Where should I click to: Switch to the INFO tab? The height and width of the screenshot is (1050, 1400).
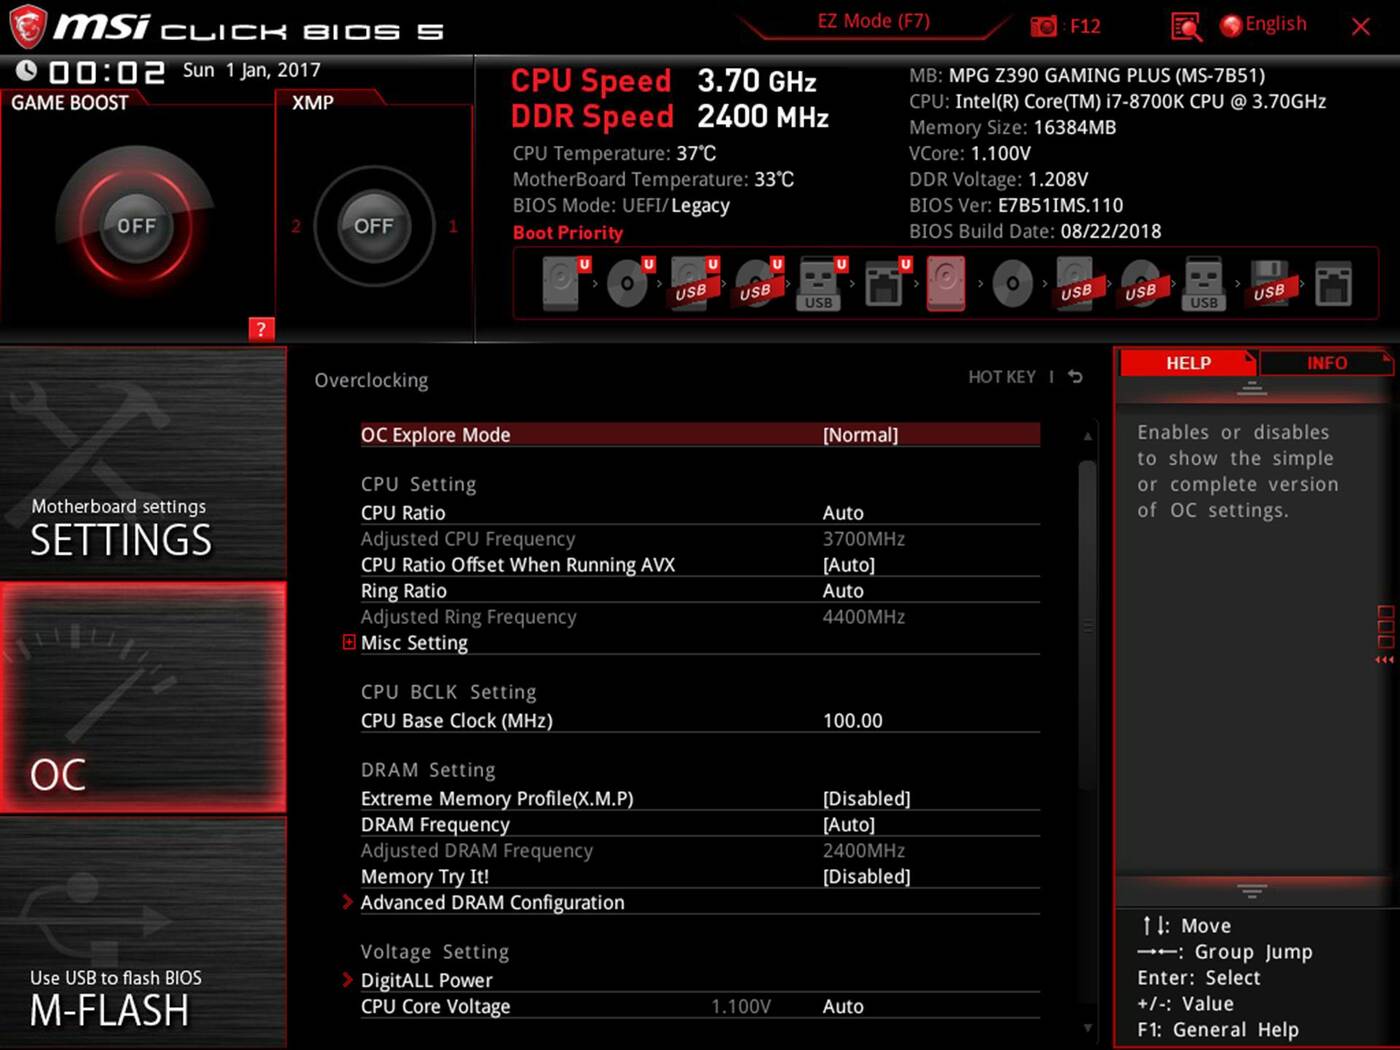pyautogui.click(x=1326, y=363)
